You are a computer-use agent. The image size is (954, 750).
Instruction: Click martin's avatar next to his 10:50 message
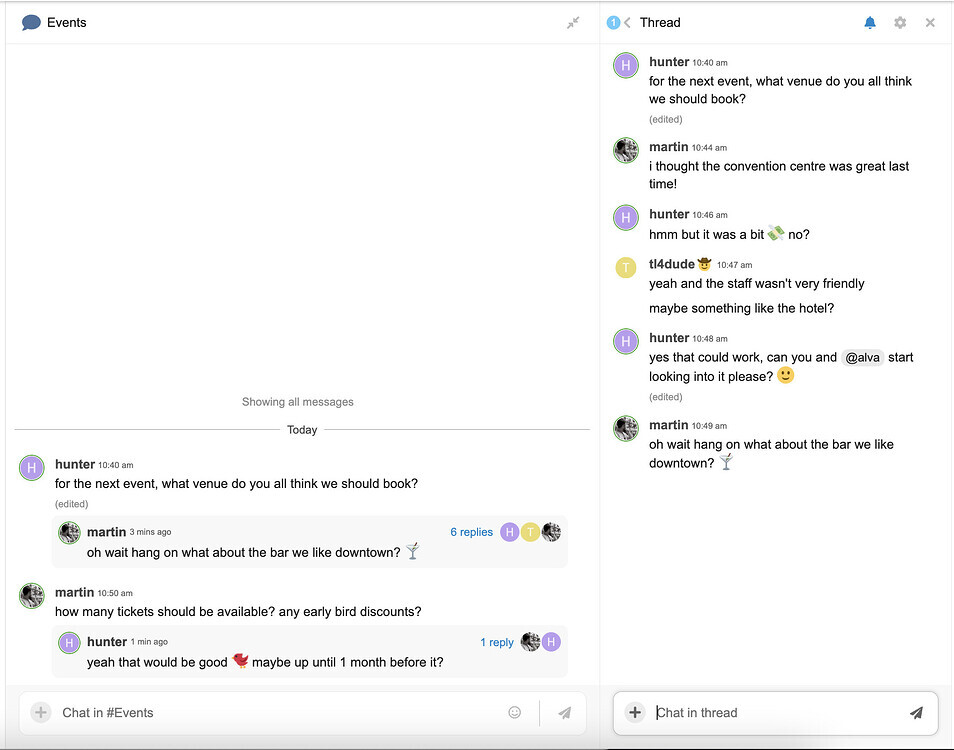(31, 596)
